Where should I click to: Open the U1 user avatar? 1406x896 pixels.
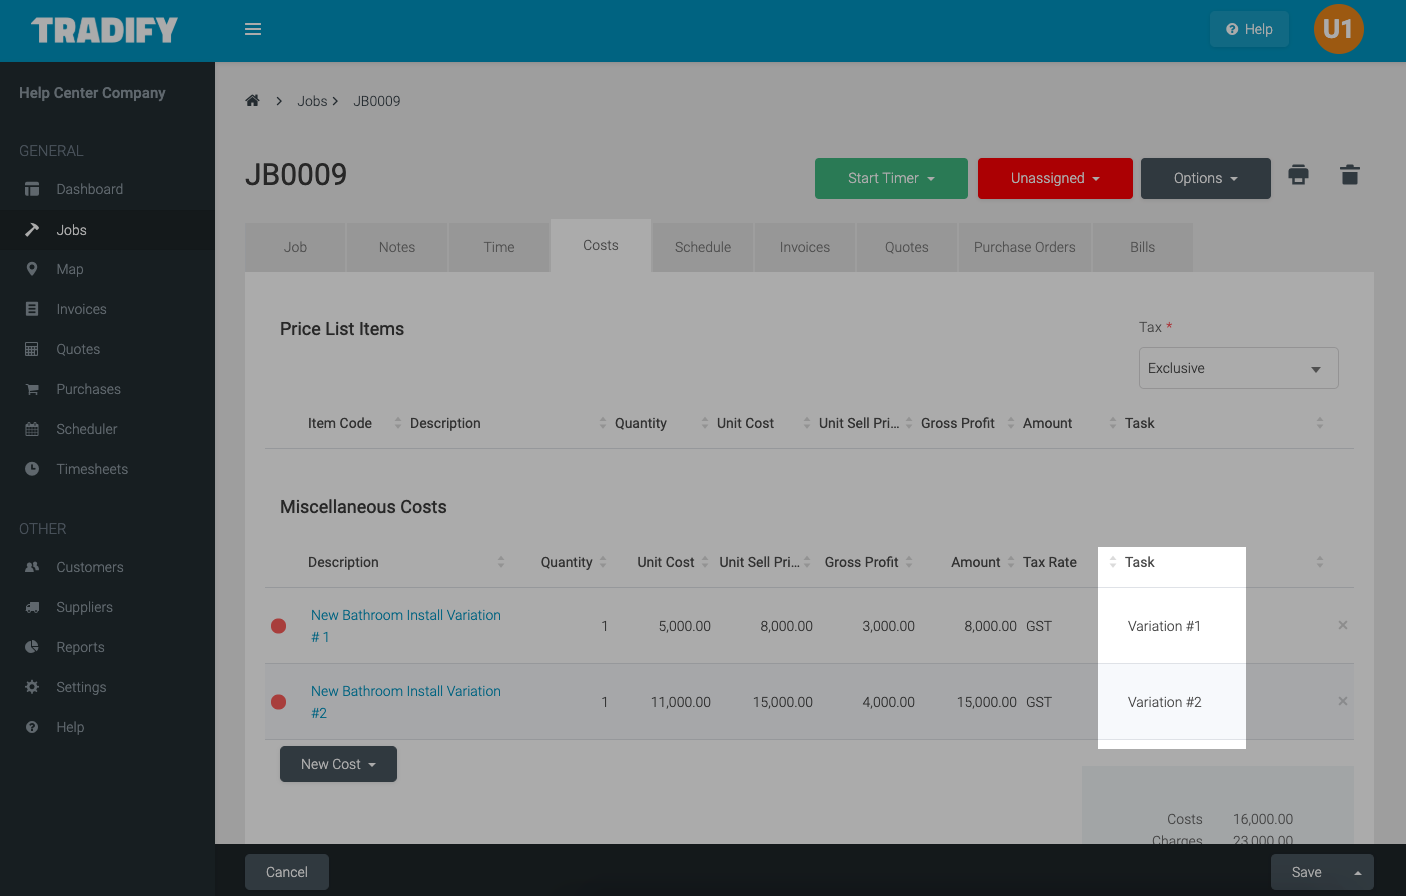pyautogui.click(x=1338, y=29)
